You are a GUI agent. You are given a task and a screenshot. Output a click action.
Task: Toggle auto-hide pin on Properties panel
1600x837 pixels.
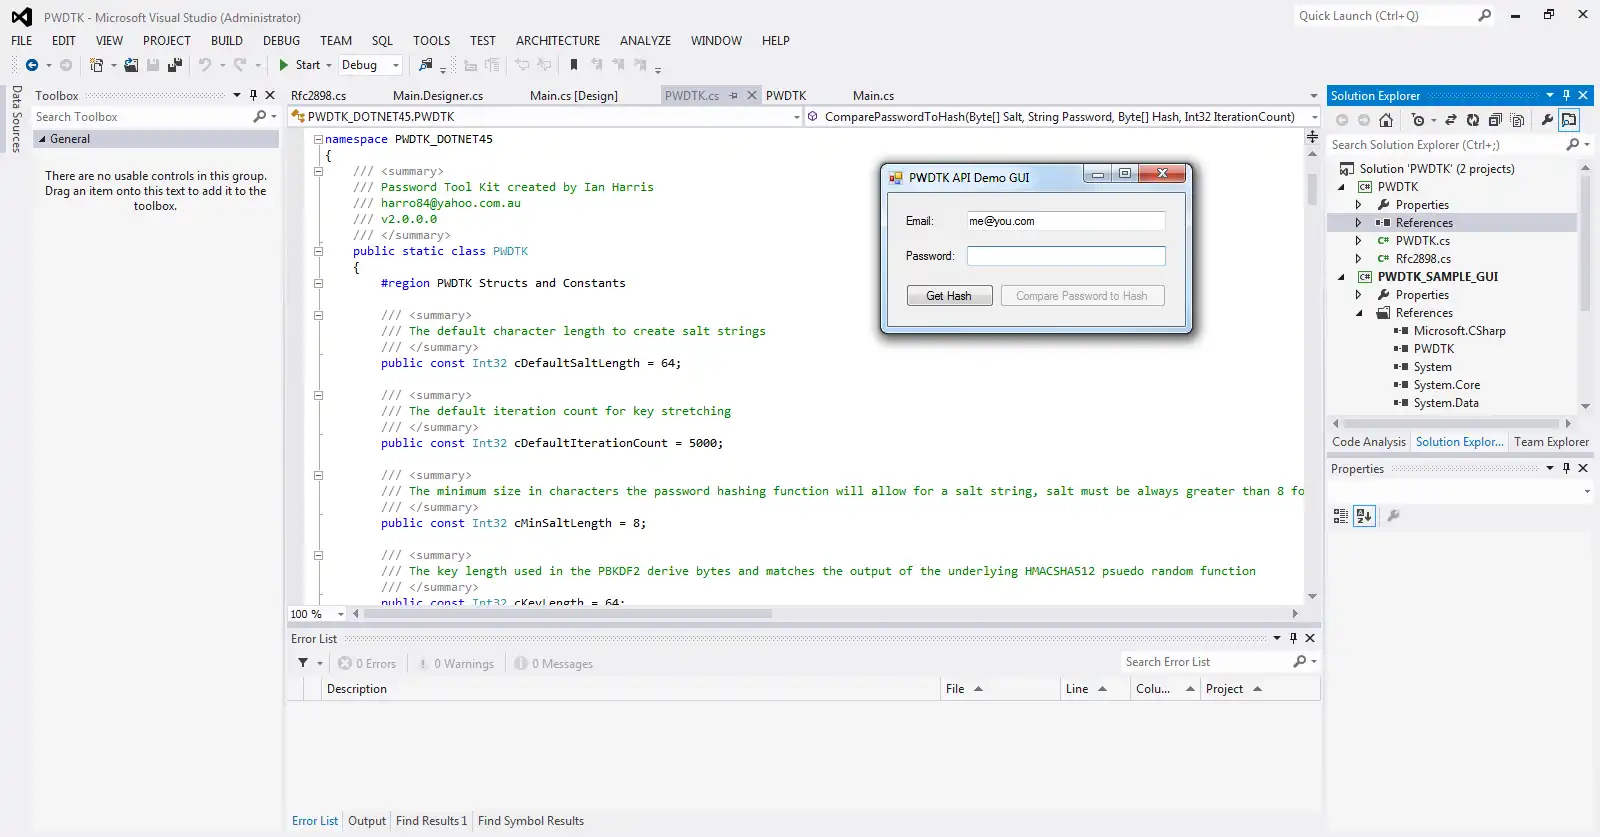coord(1566,469)
